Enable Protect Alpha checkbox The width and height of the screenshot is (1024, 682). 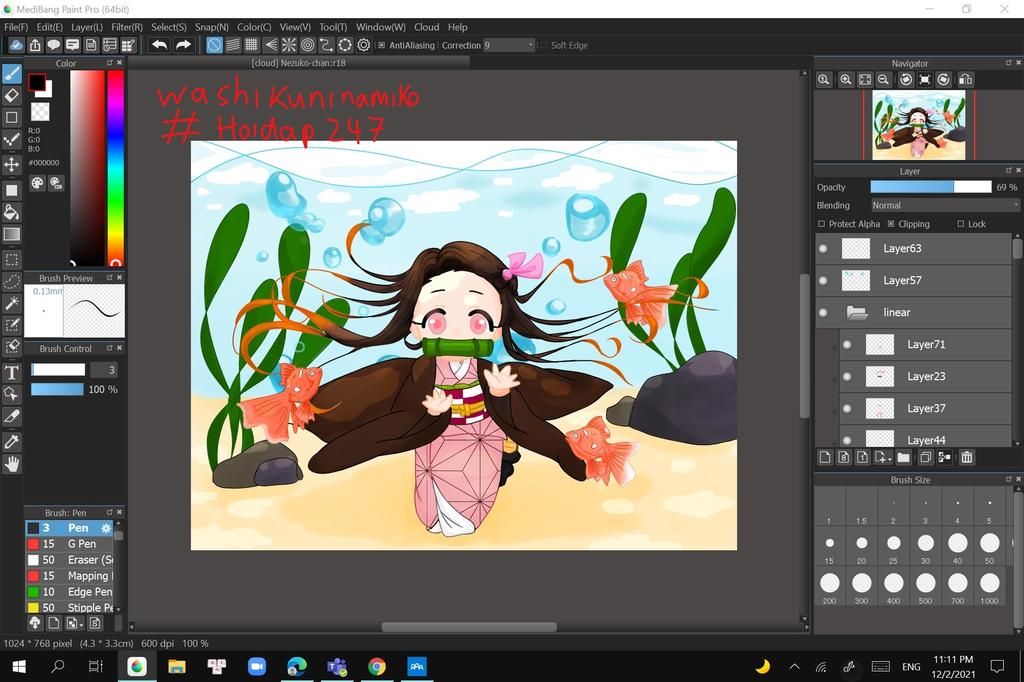click(822, 224)
